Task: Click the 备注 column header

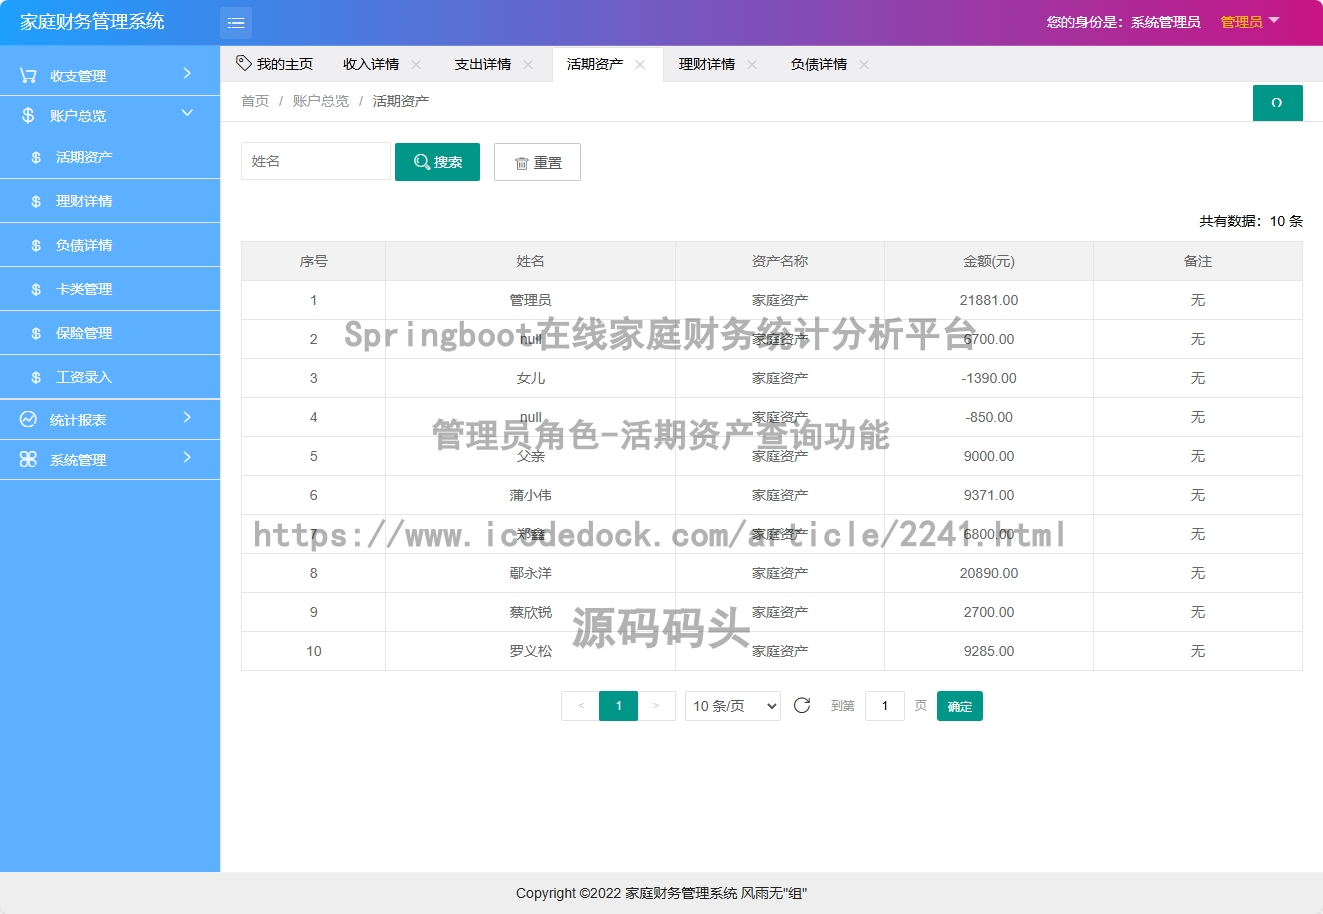Action: point(1198,261)
